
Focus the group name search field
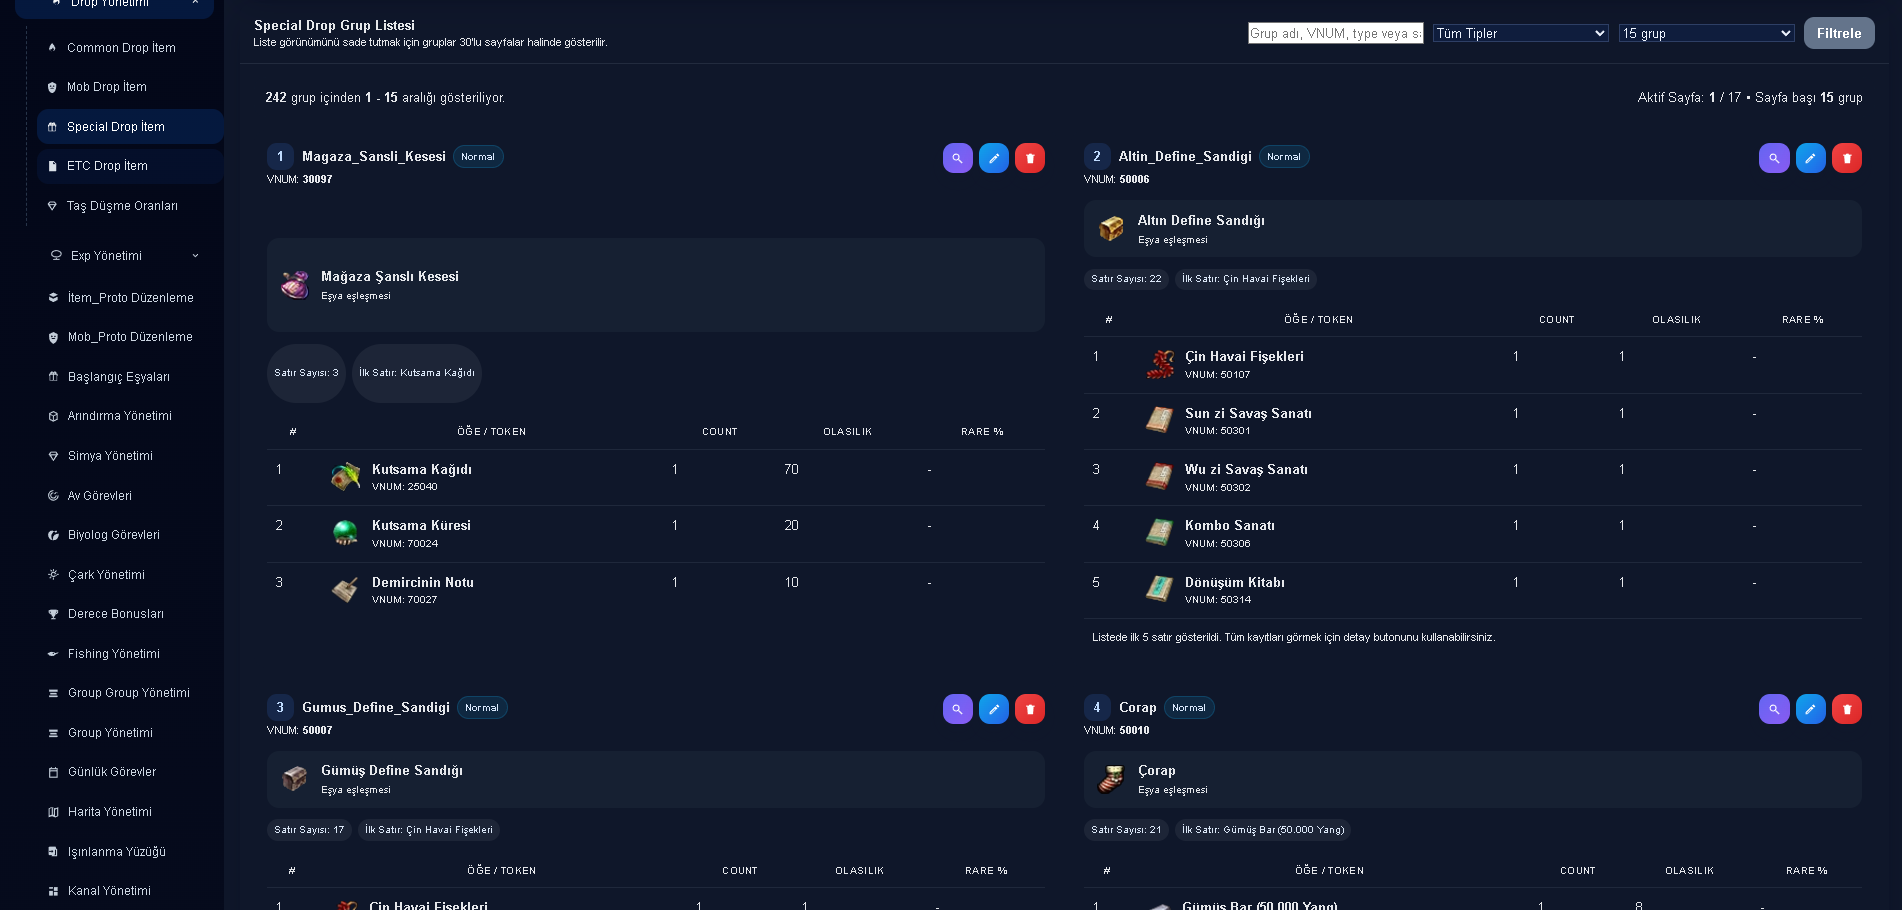(x=1335, y=33)
